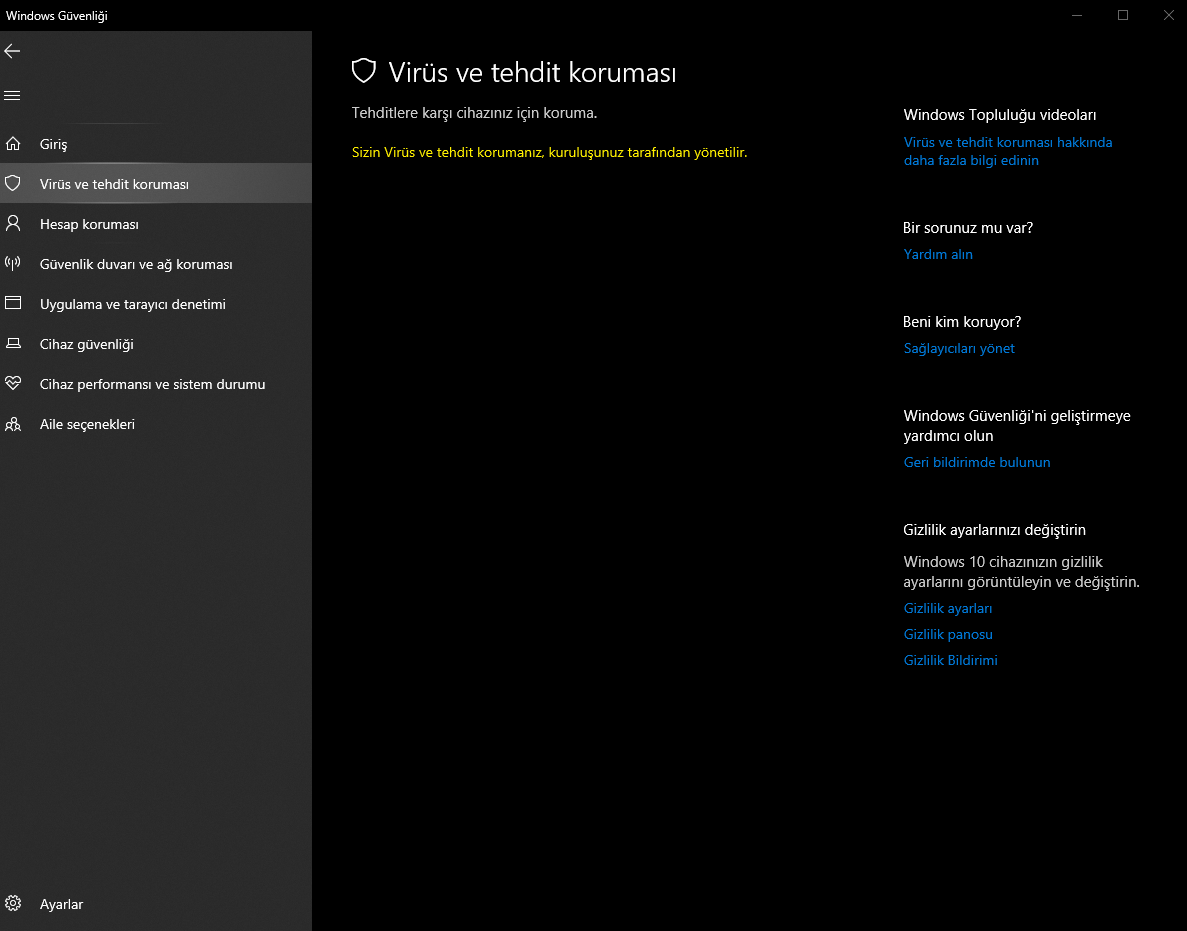Click the yellow kuruluşunuz tarafından yönetilir message
The height and width of the screenshot is (931, 1187).
click(549, 152)
